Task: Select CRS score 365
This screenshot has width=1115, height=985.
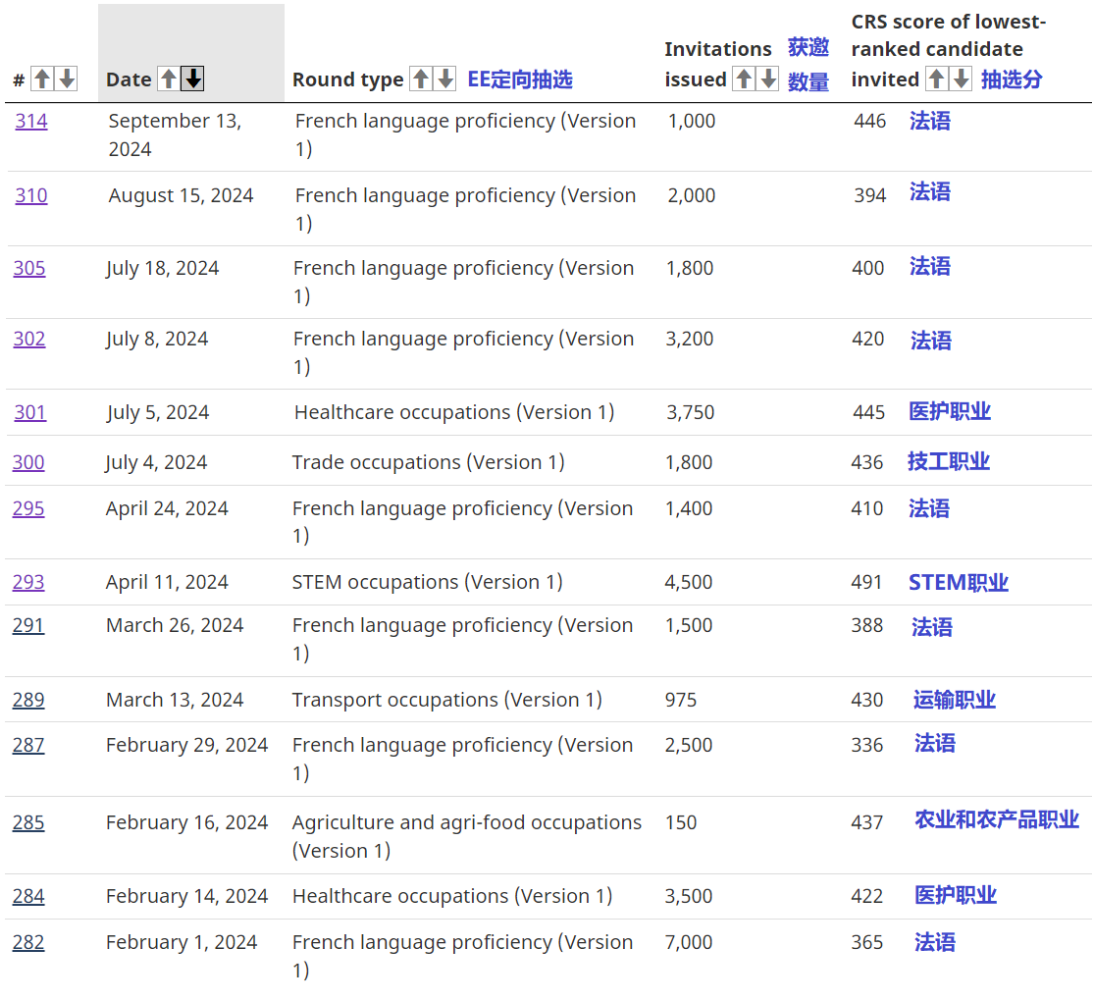Action: pos(867,942)
